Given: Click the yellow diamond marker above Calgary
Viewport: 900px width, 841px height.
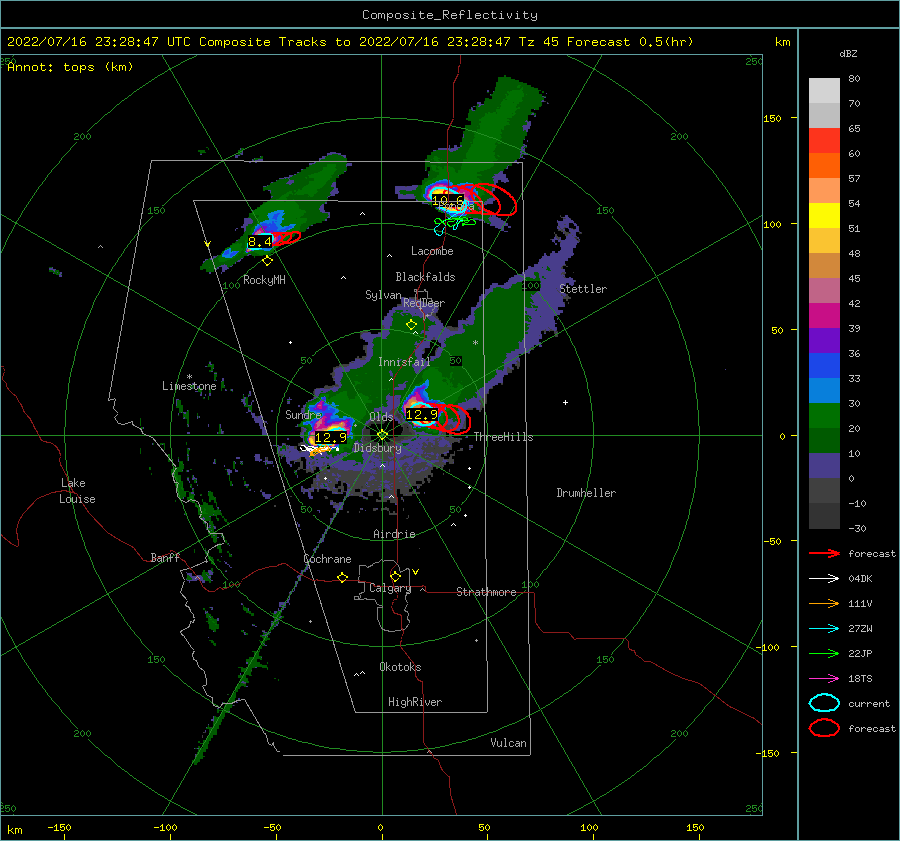Looking at the screenshot, I should click(x=395, y=576).
